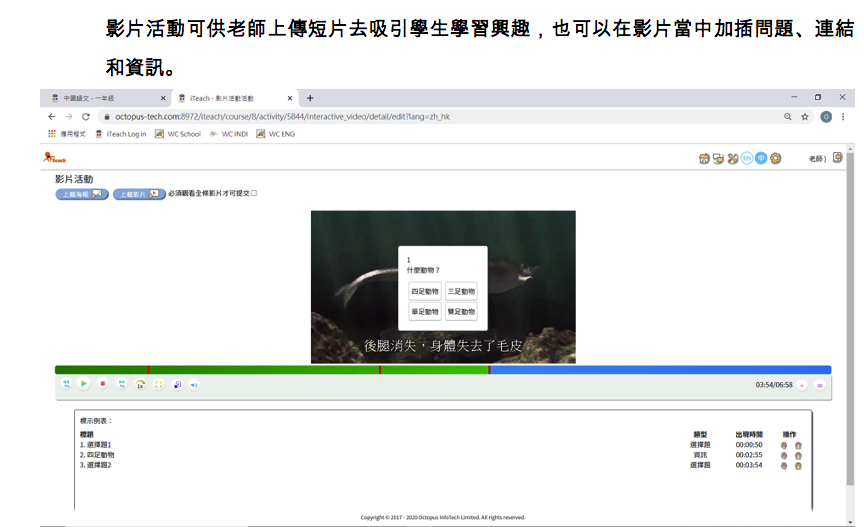Image resolution: width=864 pixels, height=527 pixels.
Task: Click the time value 00:02:55
Action: pyautogui.click(x=749, y=455)
